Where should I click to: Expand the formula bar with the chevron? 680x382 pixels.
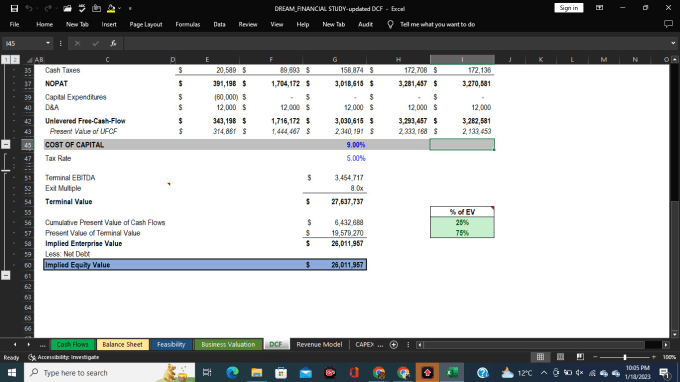[673, 43]
